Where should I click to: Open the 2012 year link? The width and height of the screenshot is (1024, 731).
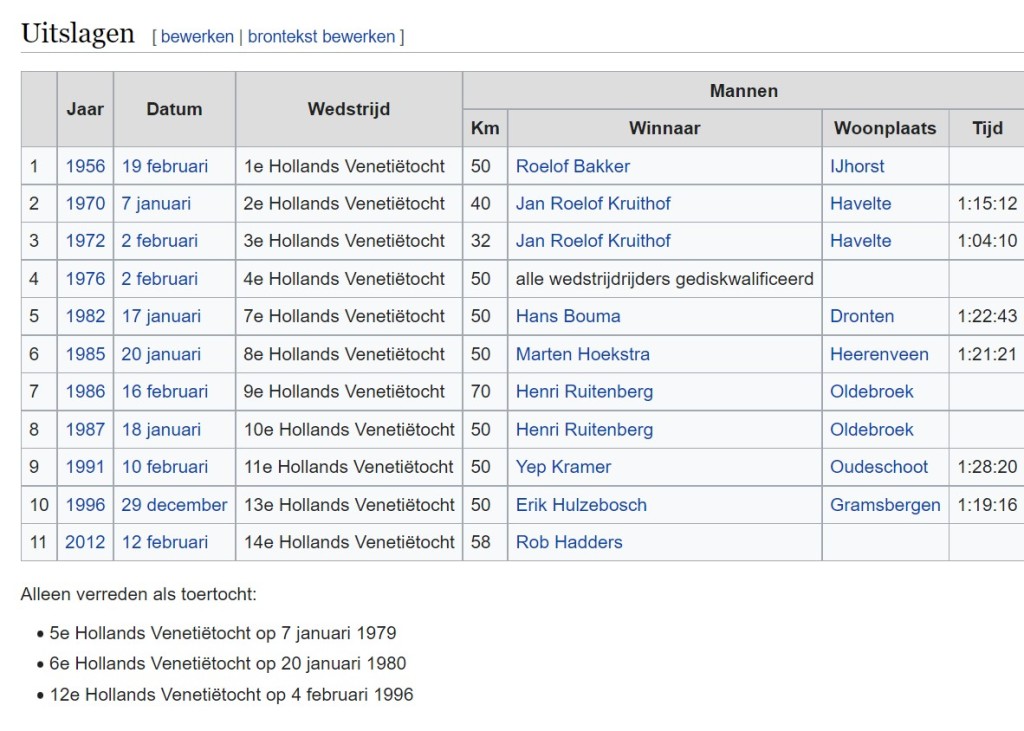tap(85, 542)
